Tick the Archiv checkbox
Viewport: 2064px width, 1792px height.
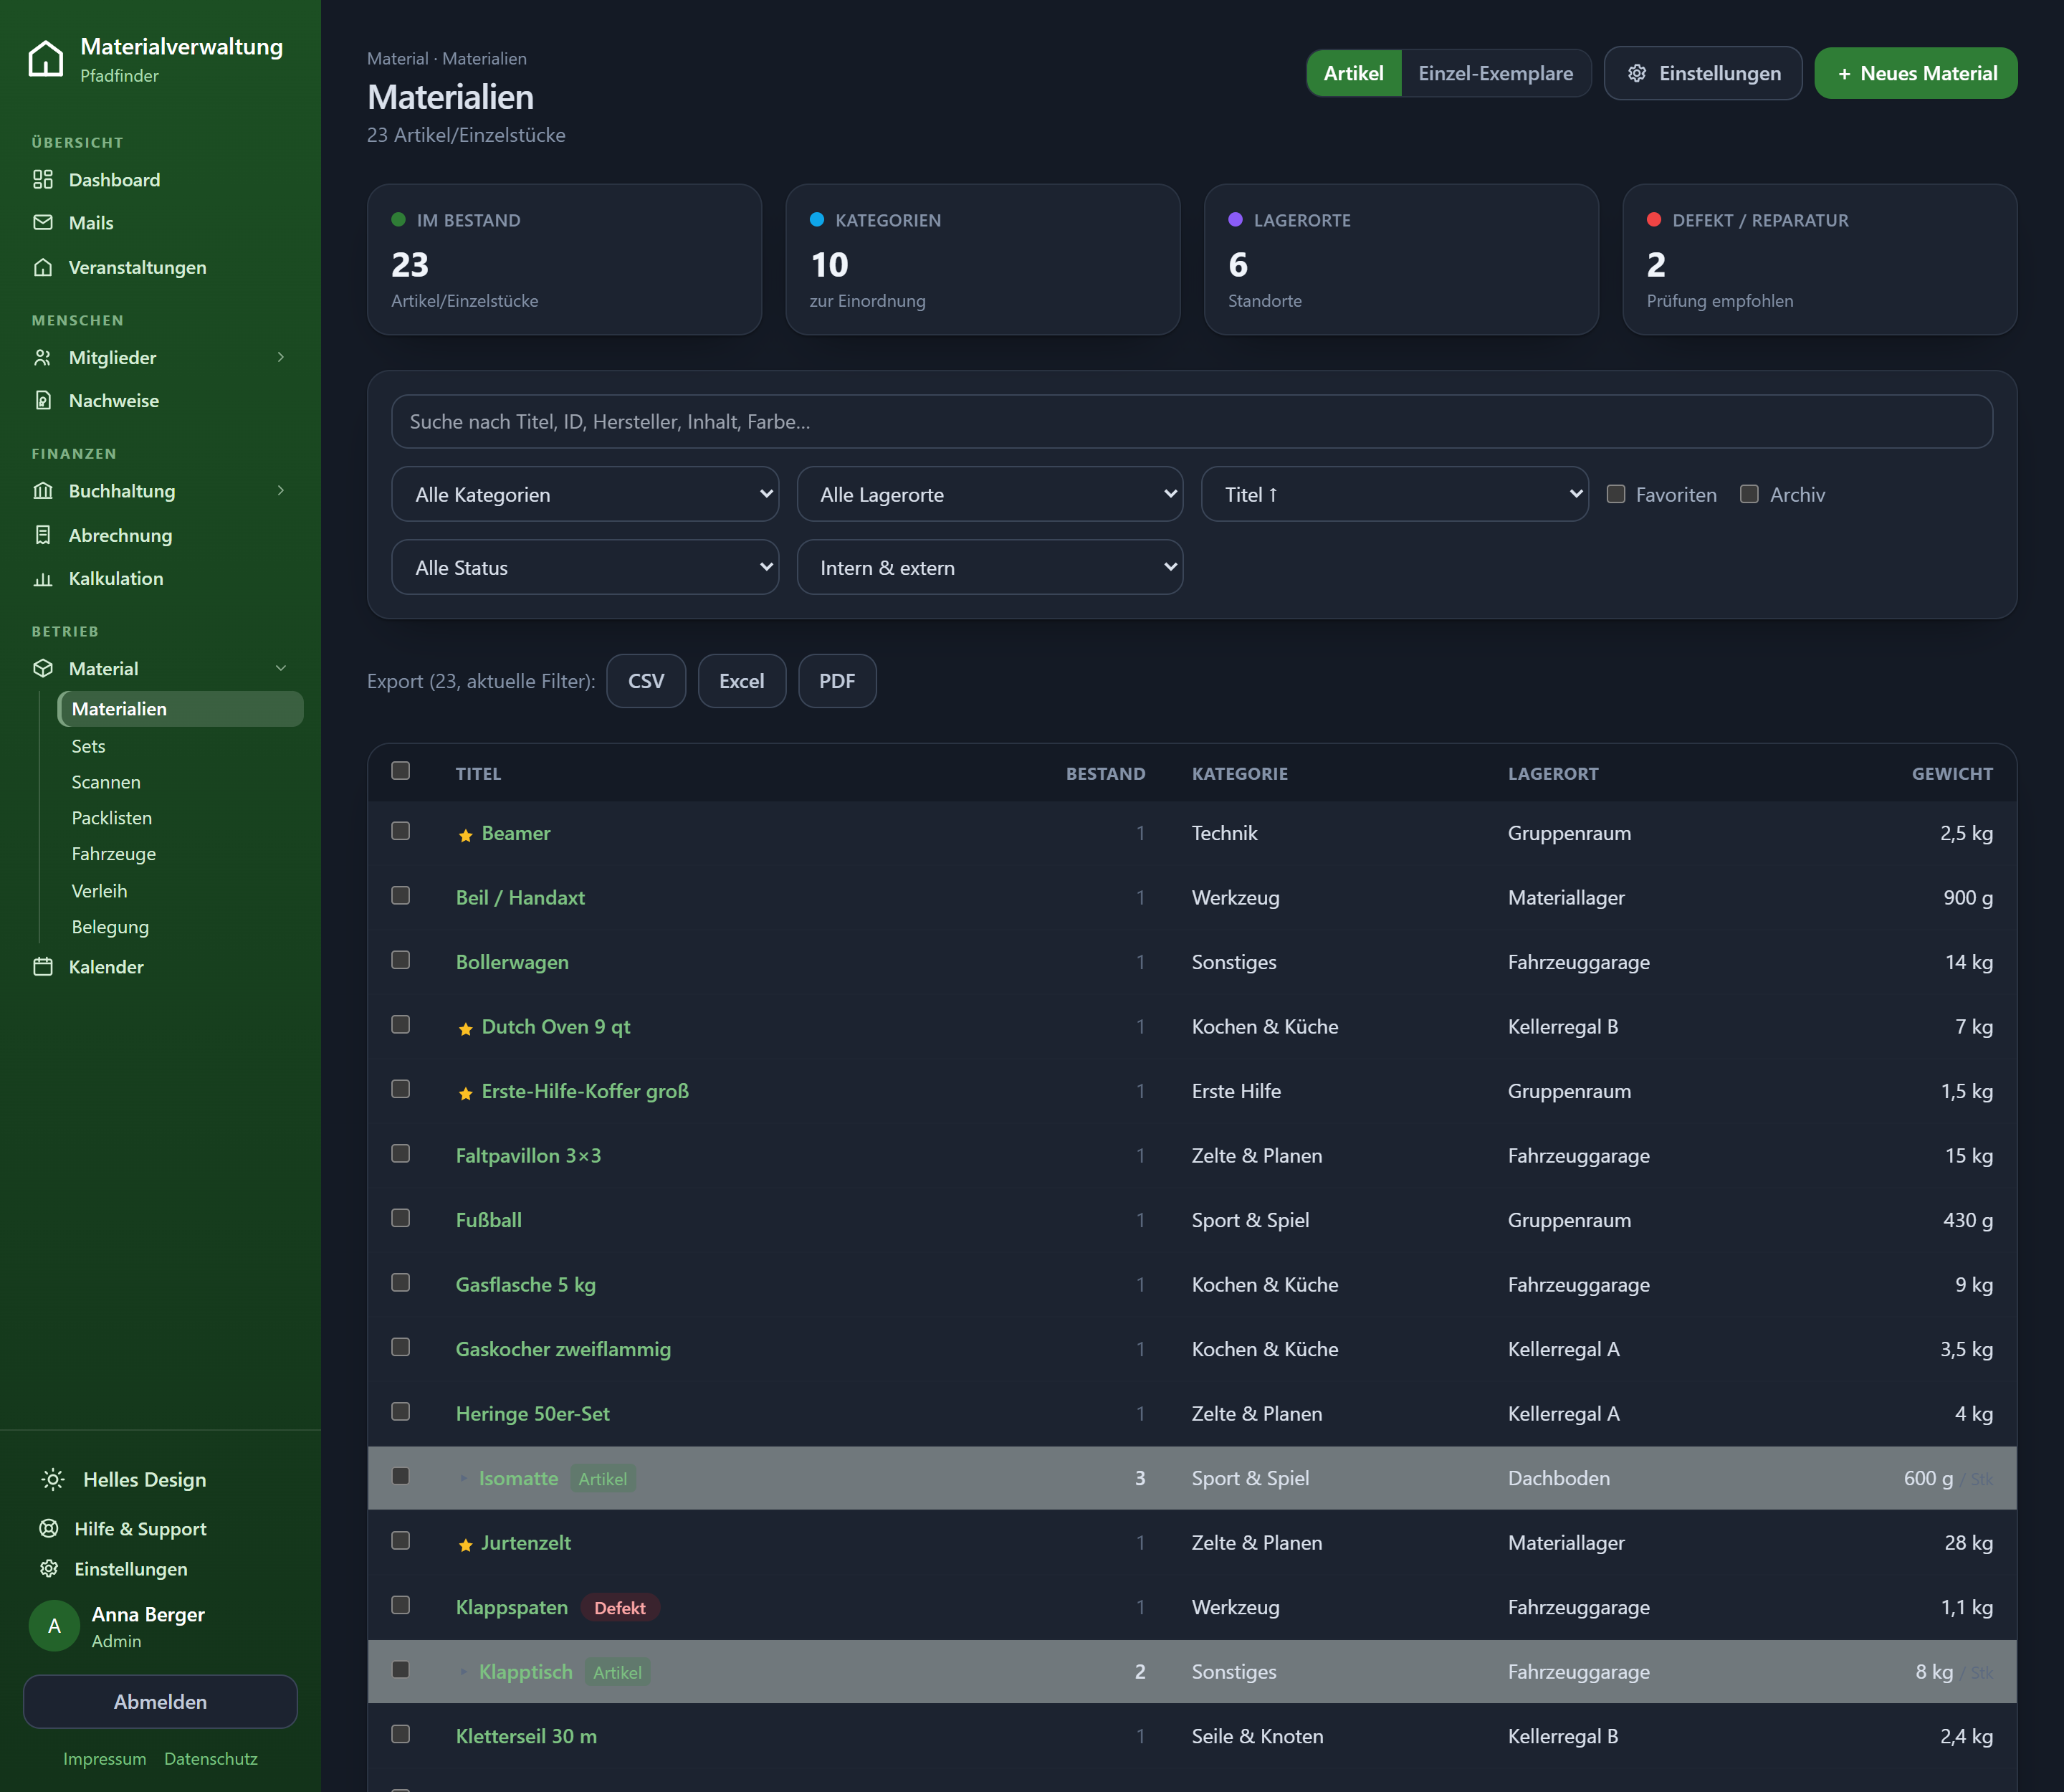tap(1749, 494)
